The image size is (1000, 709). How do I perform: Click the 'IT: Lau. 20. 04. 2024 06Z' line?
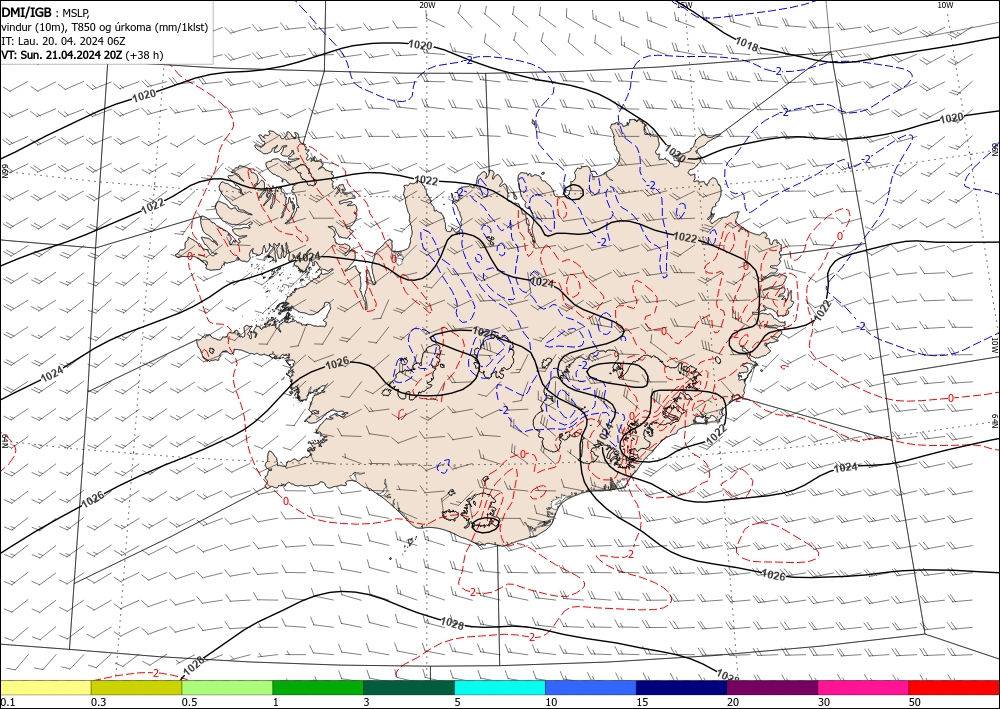tap(63, 41)
